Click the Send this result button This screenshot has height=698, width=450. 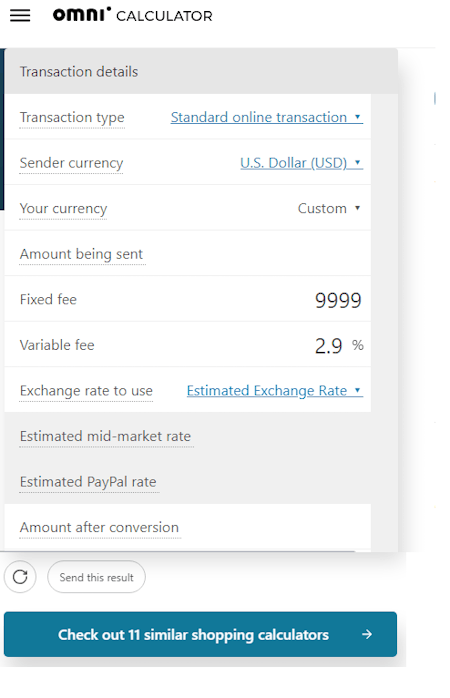pos(97,577)
